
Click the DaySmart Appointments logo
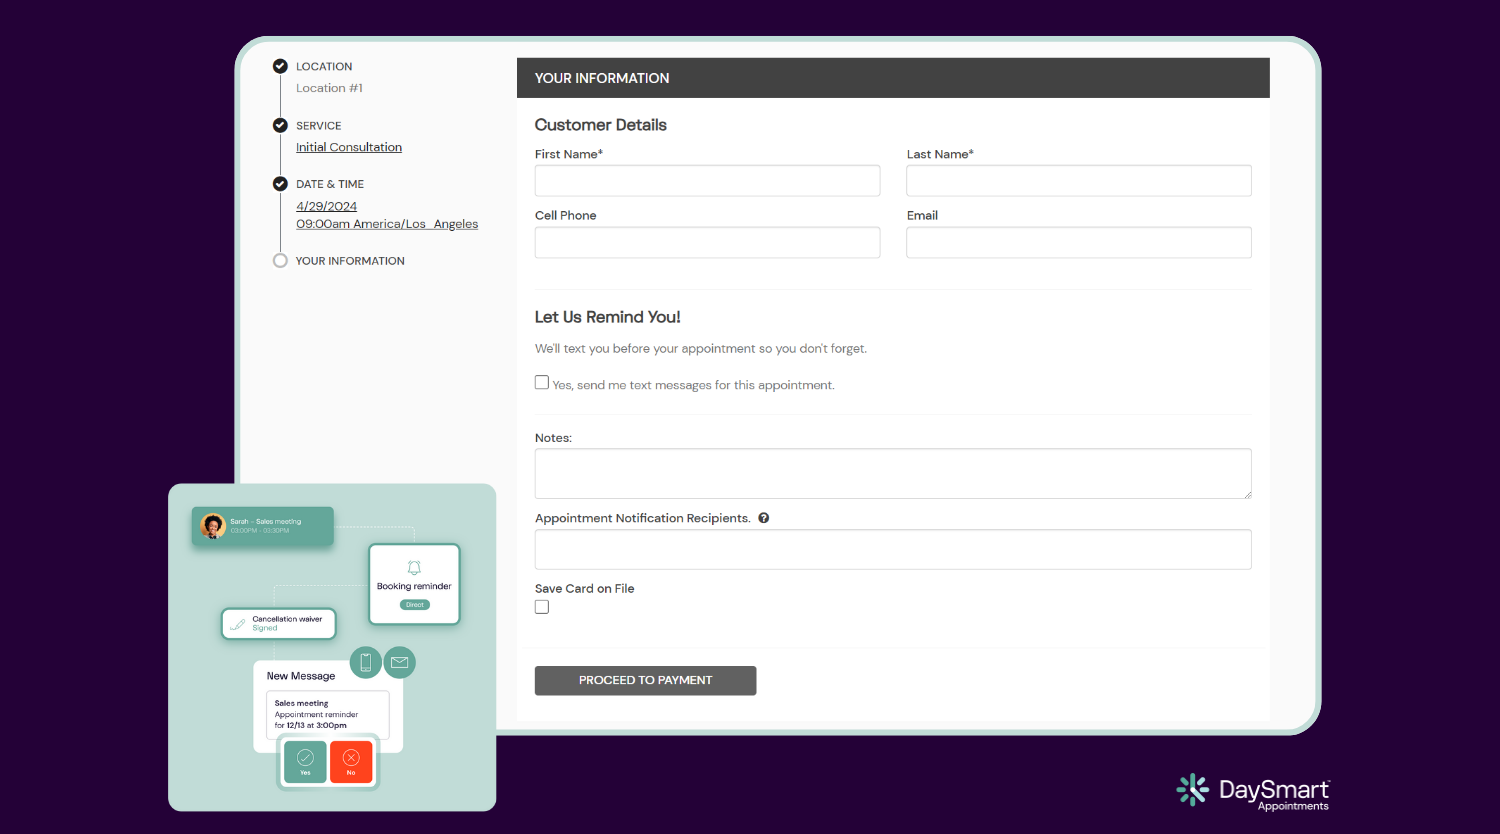point(1252,791)
